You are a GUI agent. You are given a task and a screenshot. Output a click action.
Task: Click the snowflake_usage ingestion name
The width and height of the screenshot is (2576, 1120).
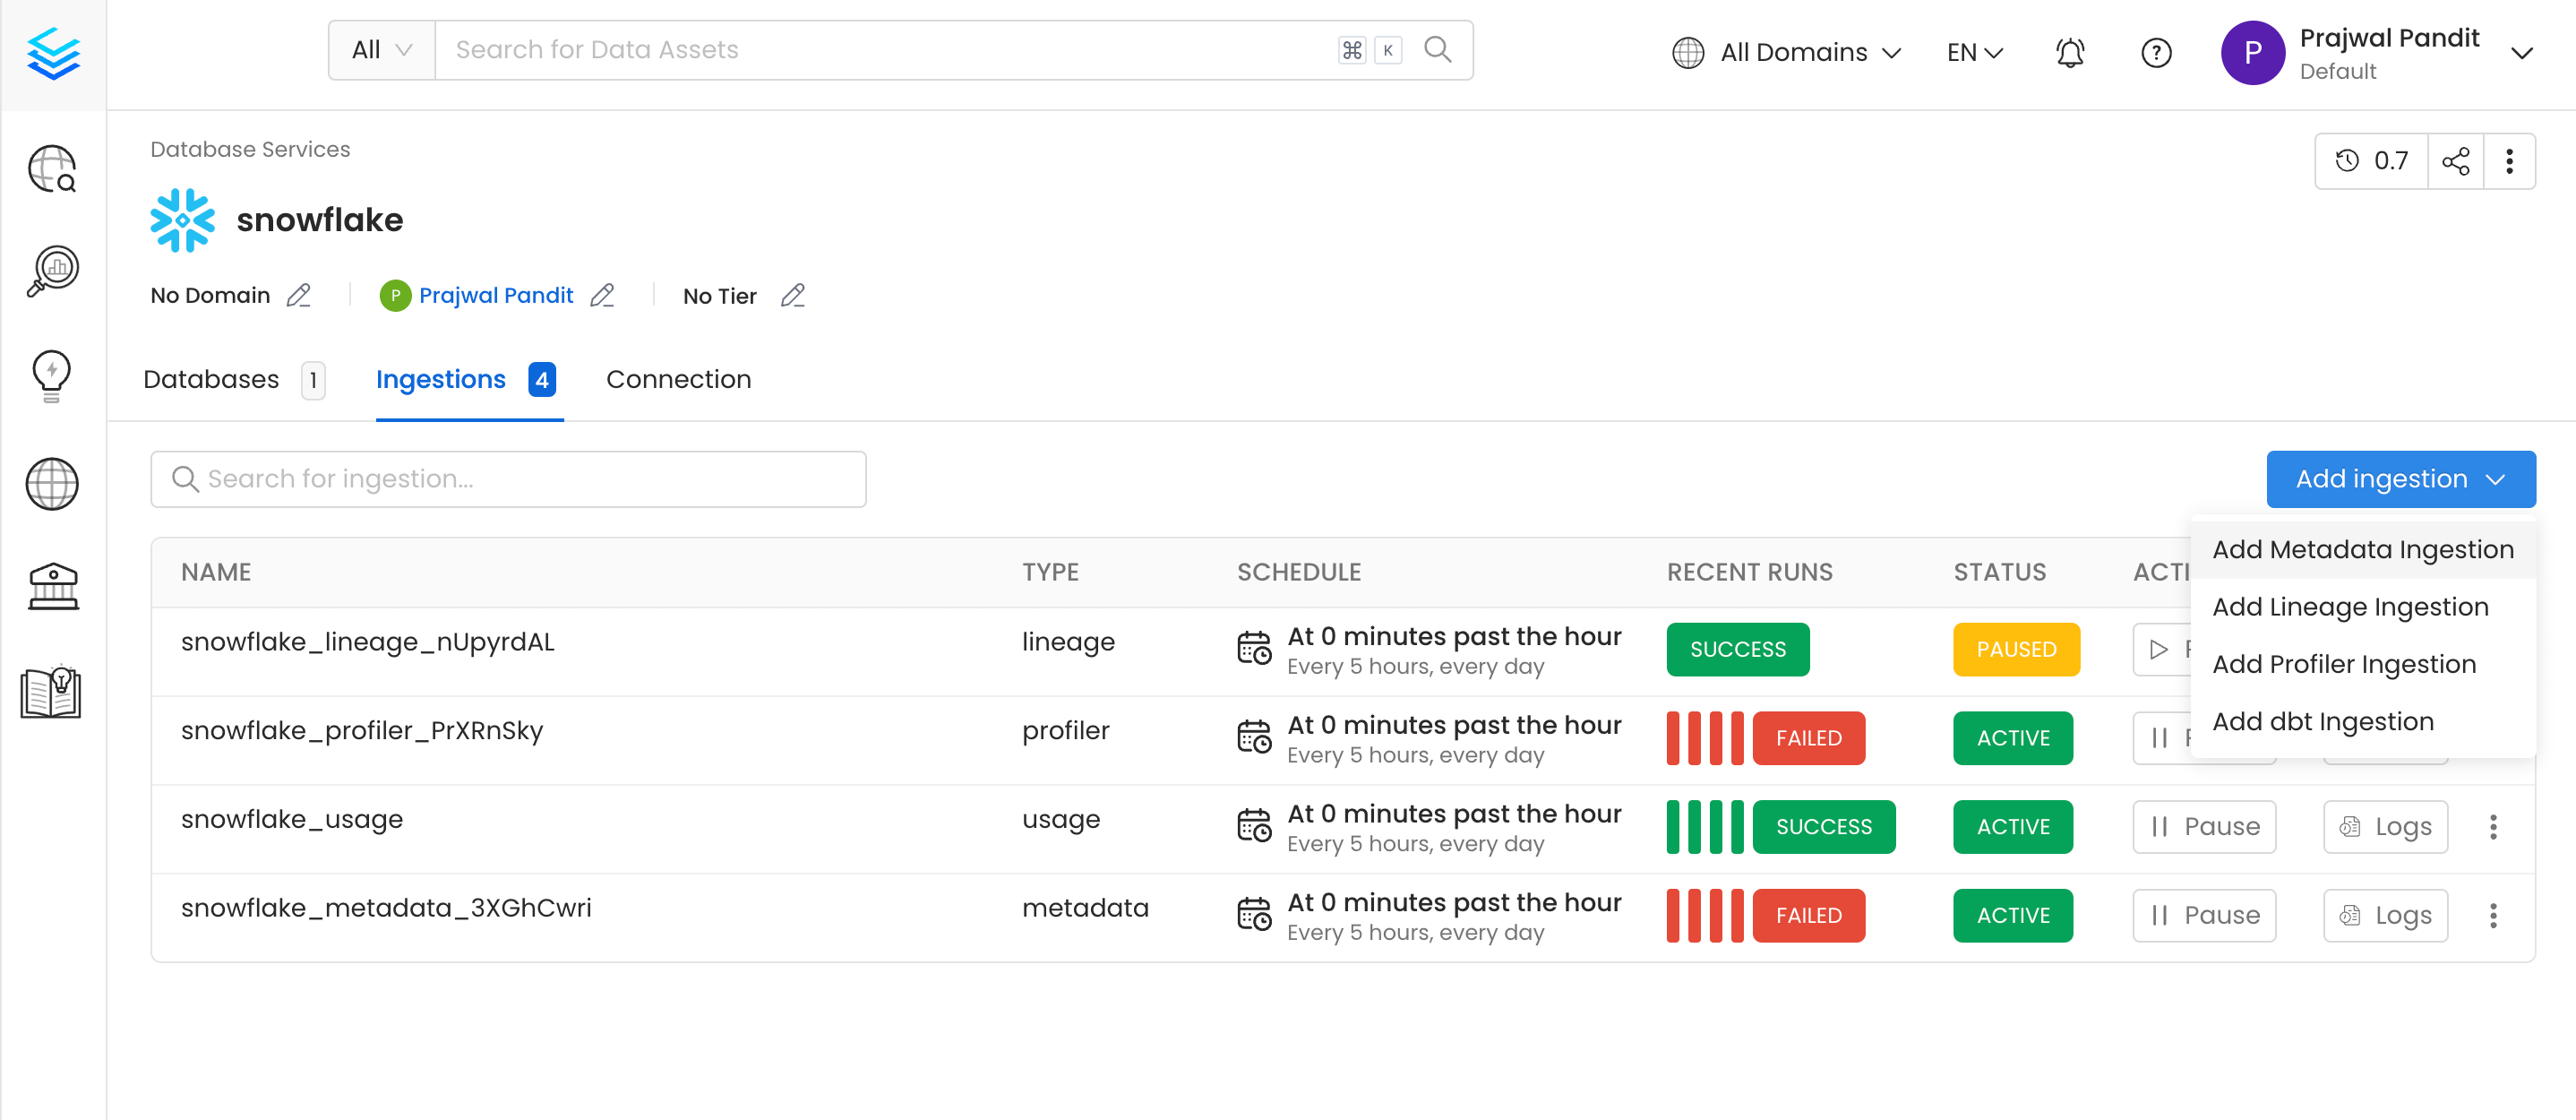pos(292,820)
